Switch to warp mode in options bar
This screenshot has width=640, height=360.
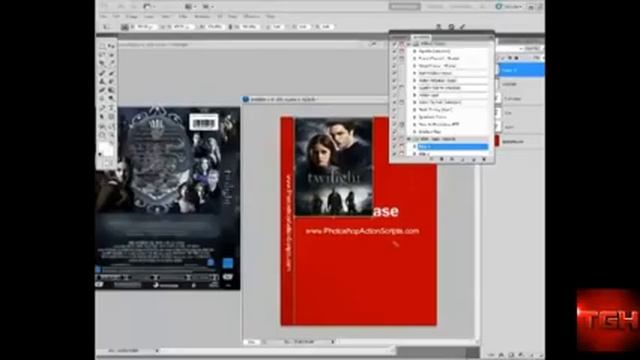[x=439, y=27]
